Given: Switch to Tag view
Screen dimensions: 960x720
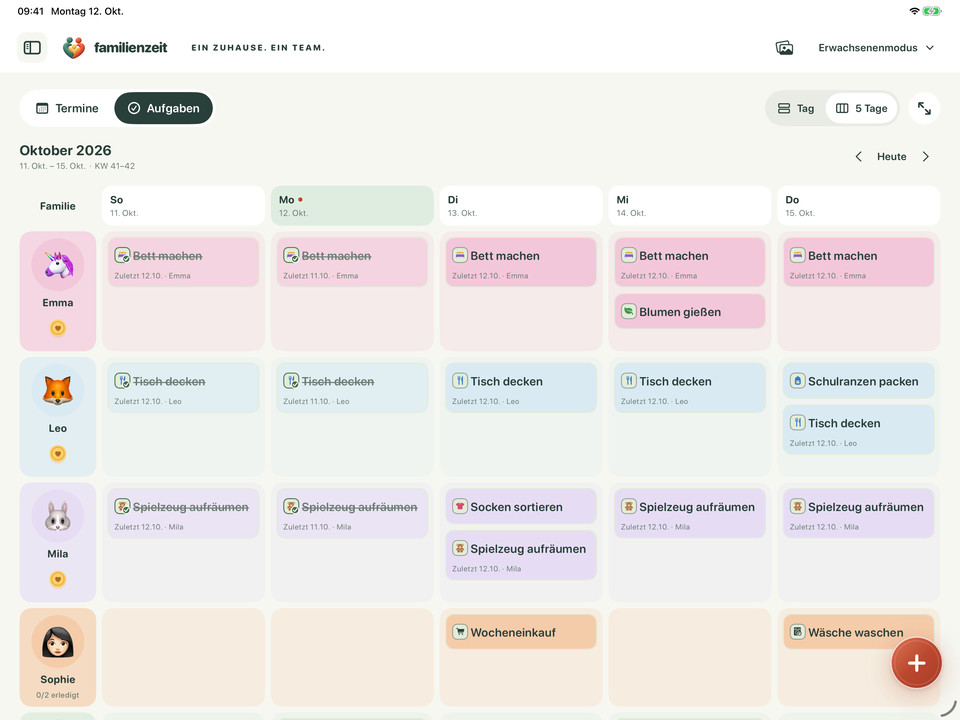Looking at the screenshot, I should tap(796, 108).
